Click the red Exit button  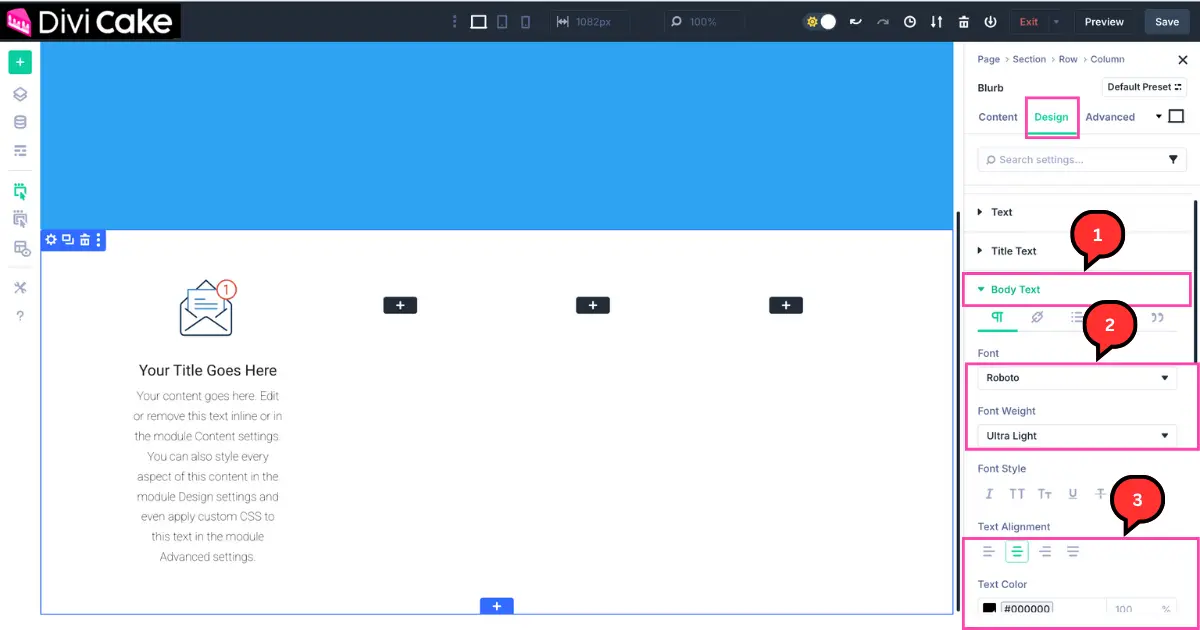(1028, 22)
